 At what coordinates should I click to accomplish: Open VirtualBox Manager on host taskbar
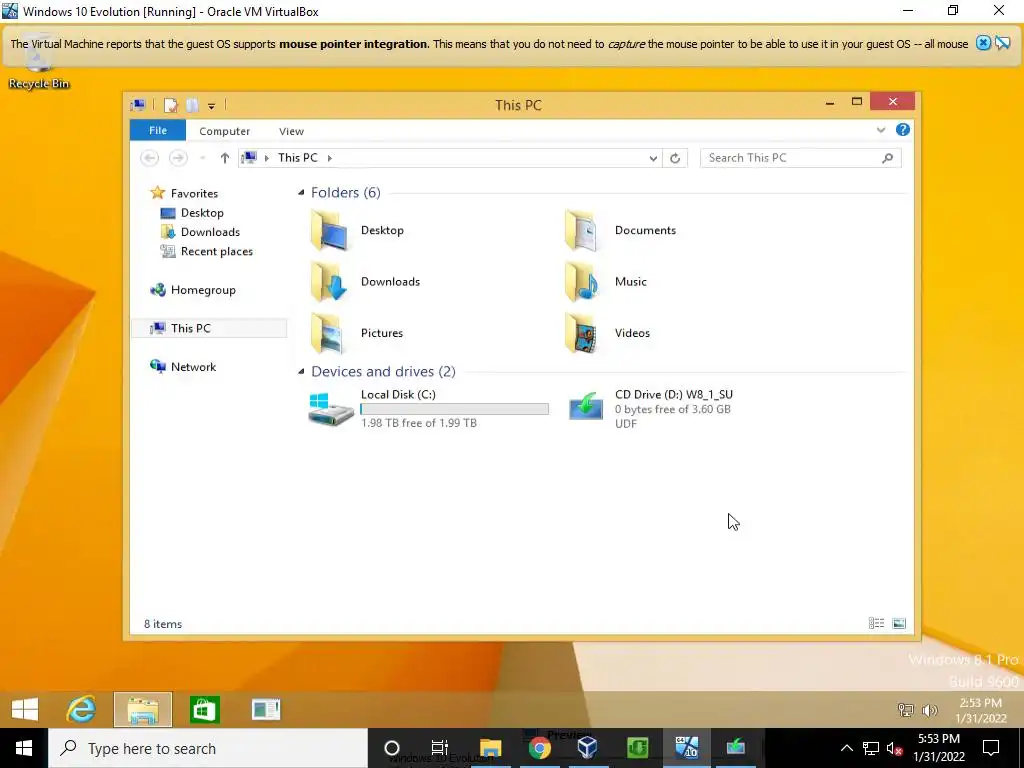[x=588, y=748]
